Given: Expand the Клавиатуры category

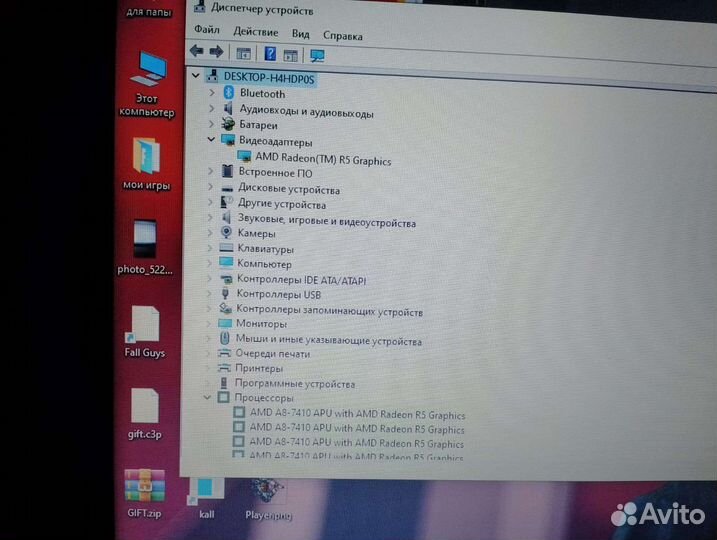Looking at the screenshot, I should [209, 248].
